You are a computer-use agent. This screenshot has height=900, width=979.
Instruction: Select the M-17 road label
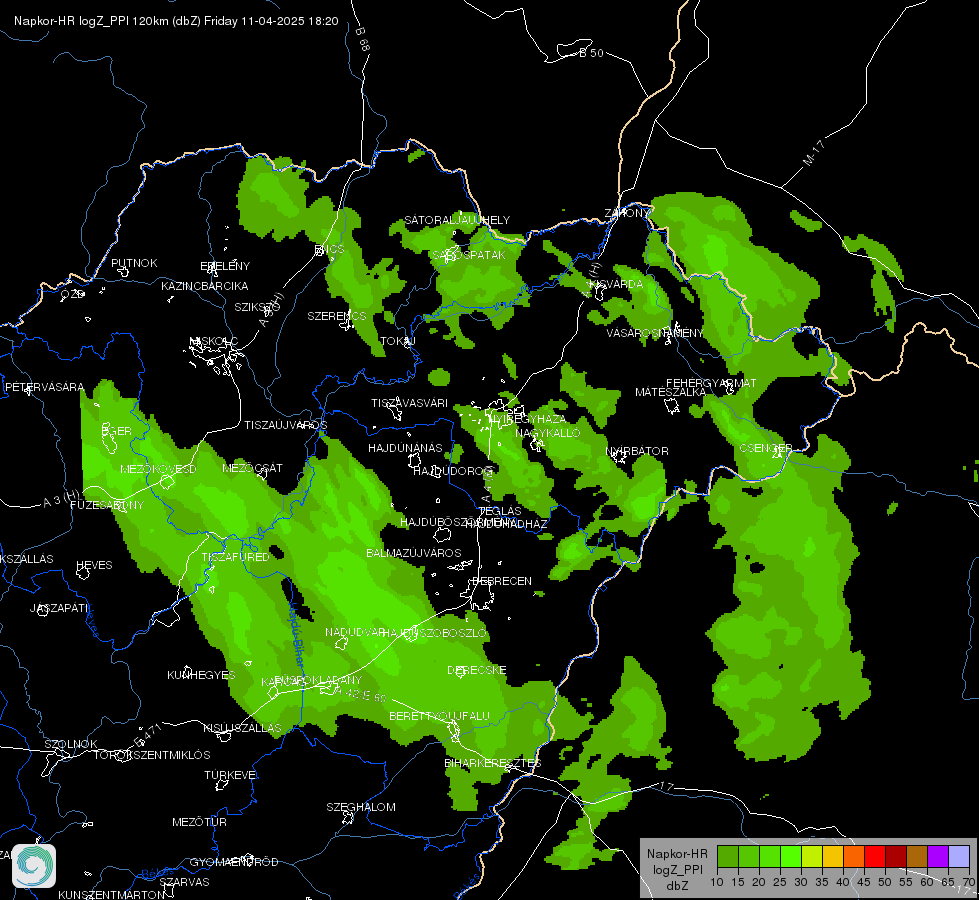tap(814, 152)
